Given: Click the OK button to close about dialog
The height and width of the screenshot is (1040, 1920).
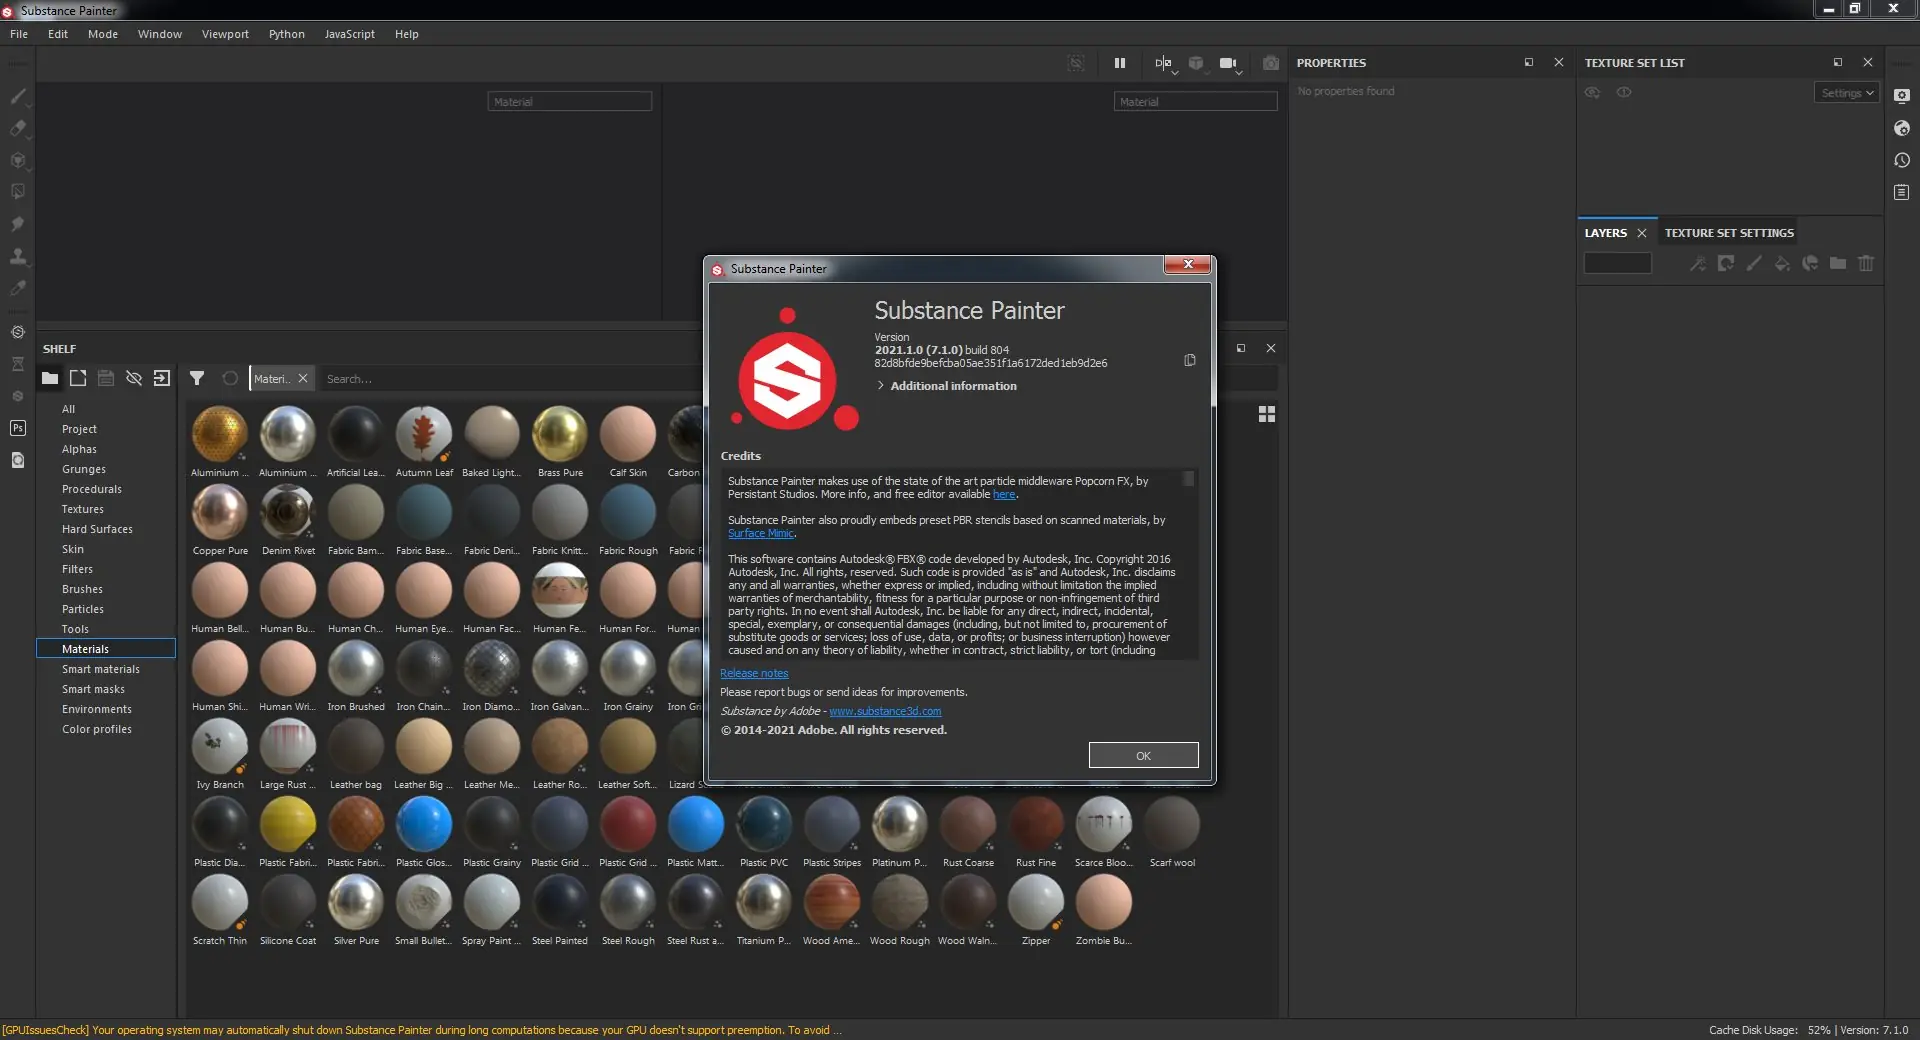Looking at the screenshot, I should 1143,755.
